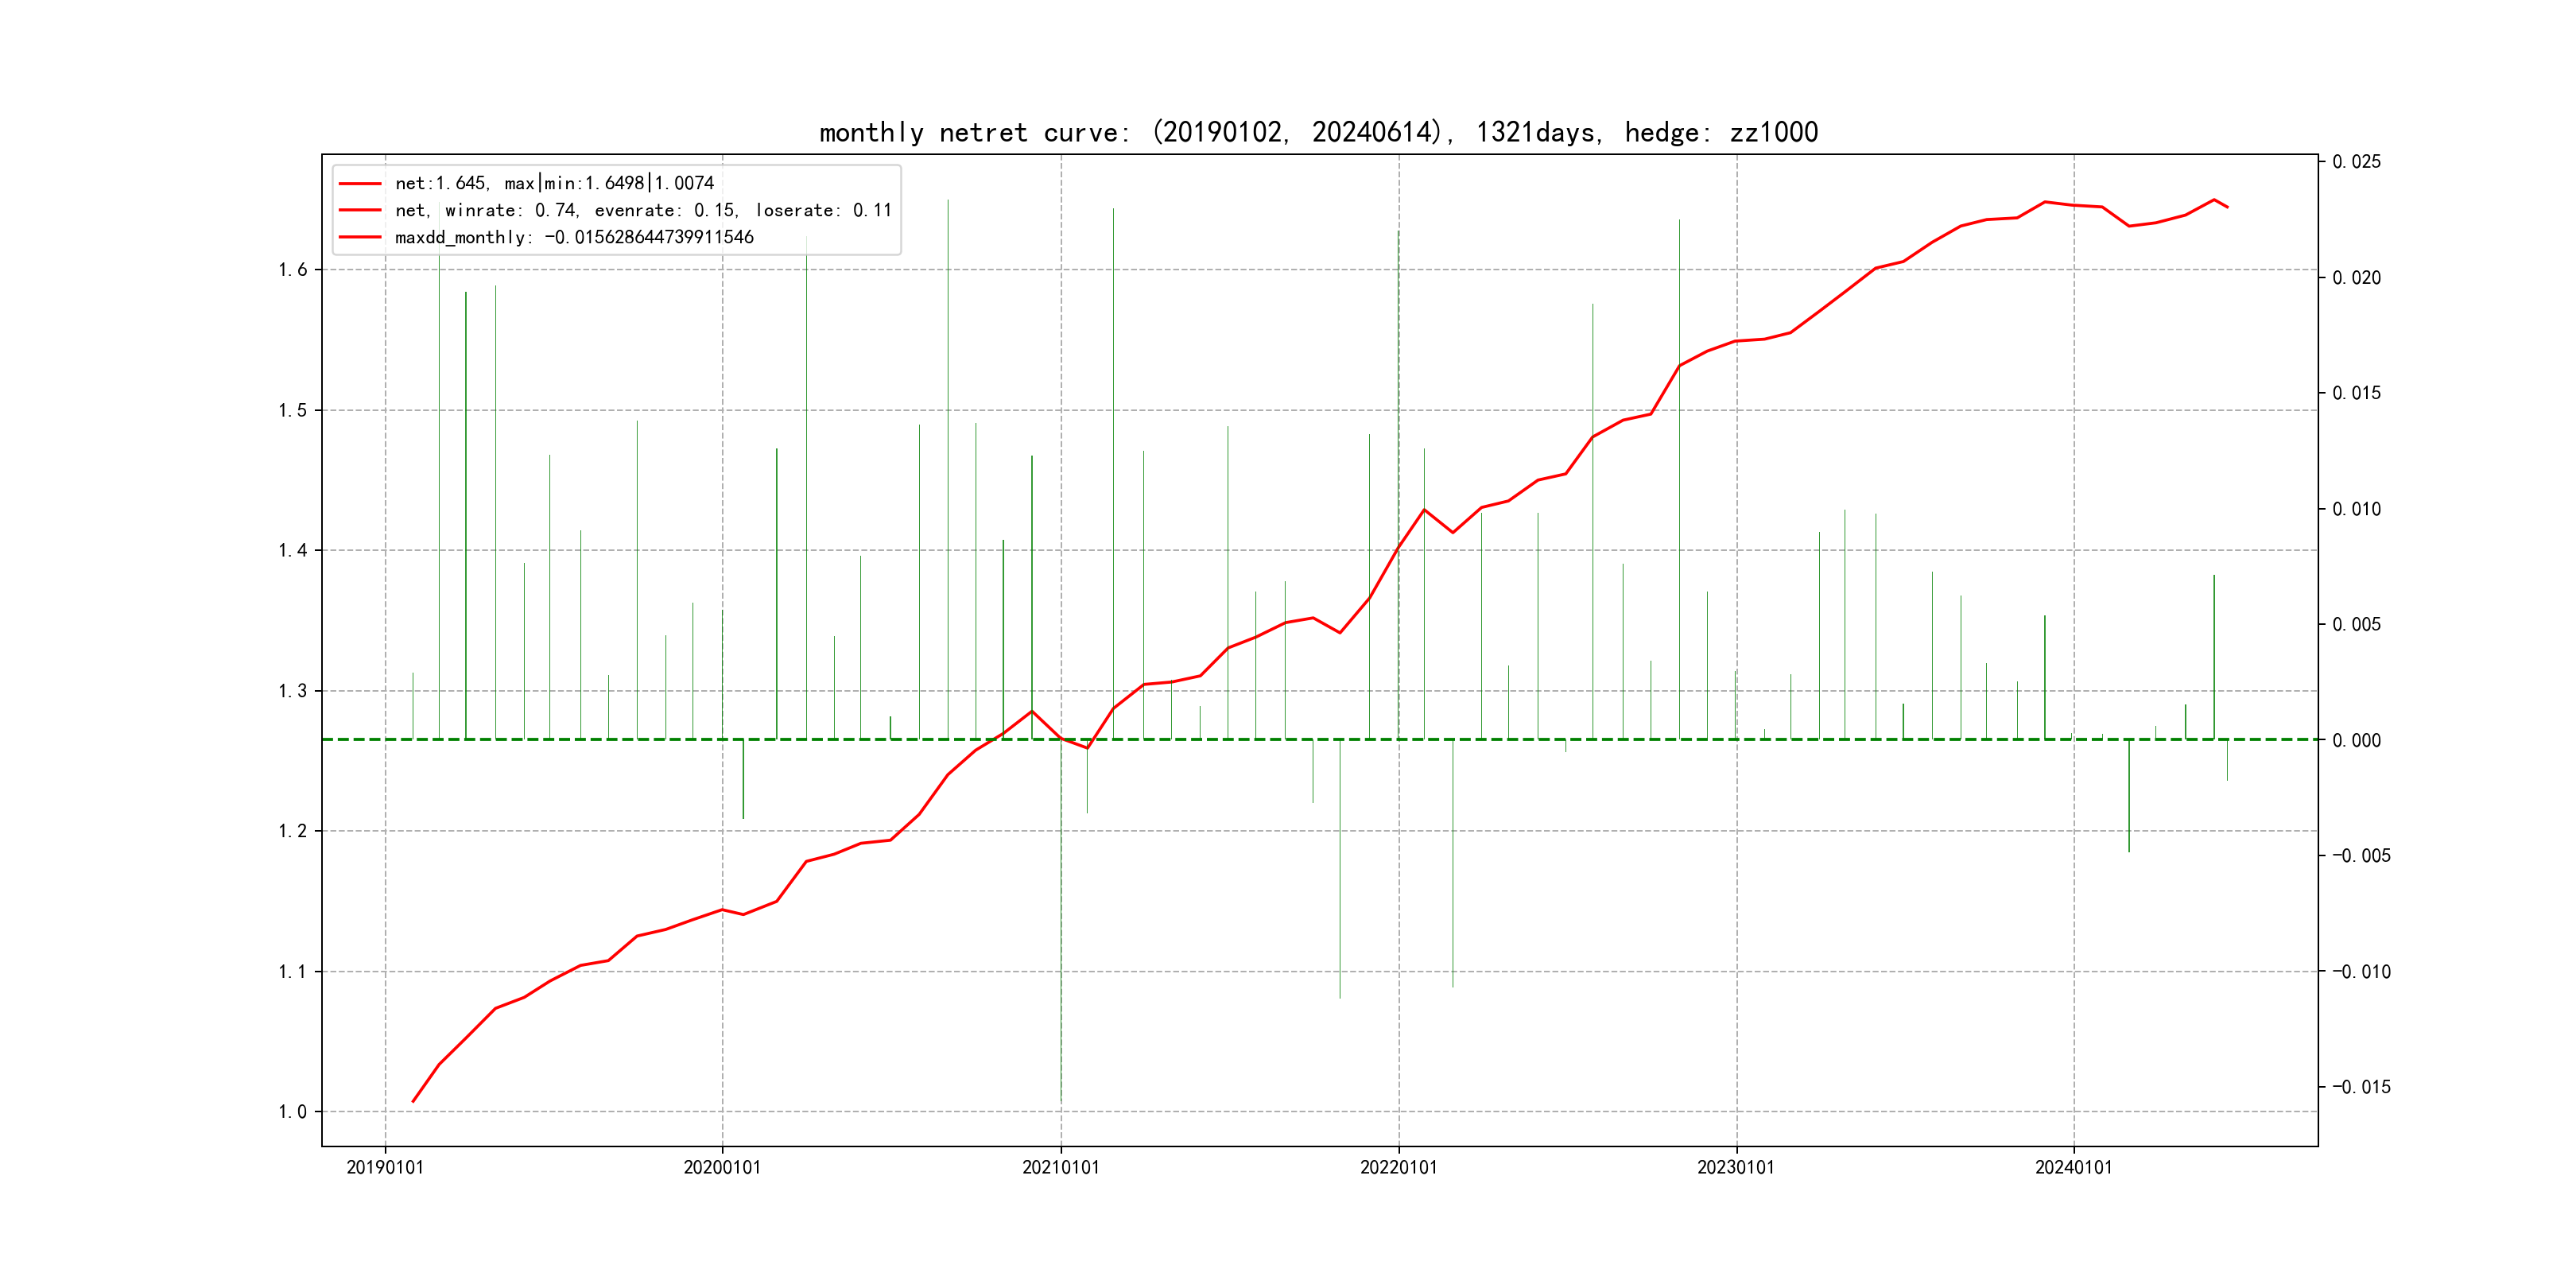
Task: Click the 0.010 right axis tick label
Action: click(x=2356, y=509)
